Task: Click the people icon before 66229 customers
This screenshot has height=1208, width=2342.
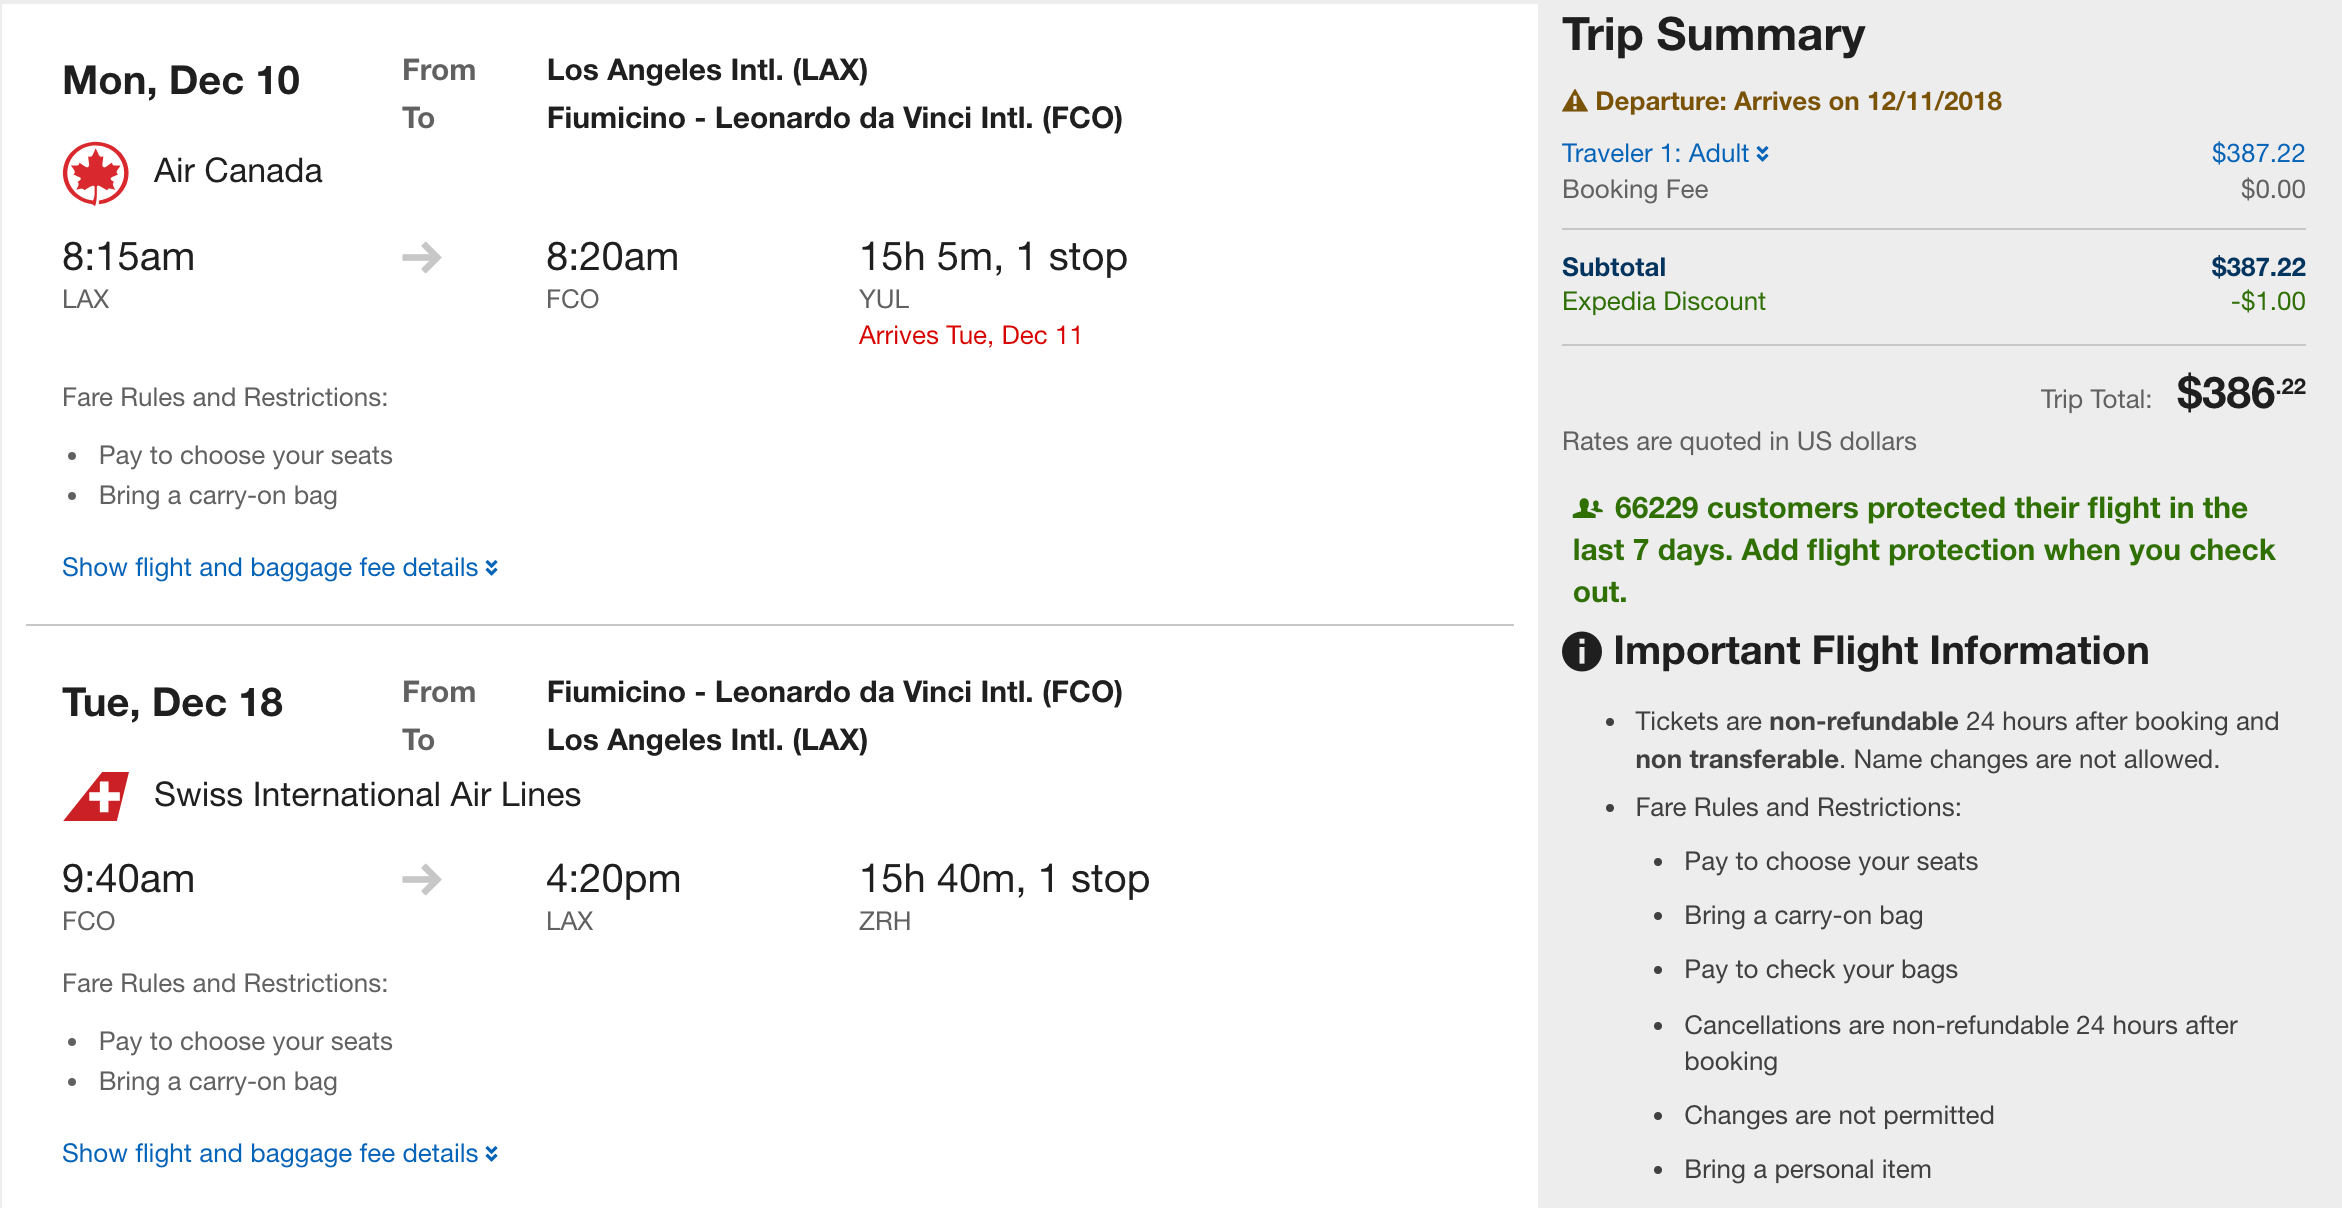Action: click(1587, 509)
